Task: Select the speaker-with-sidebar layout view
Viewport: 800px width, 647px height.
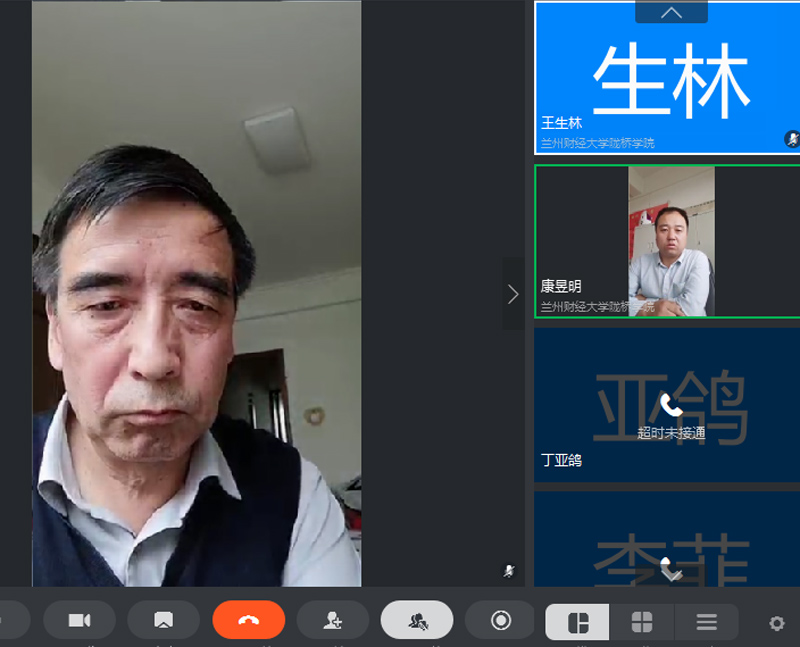Action: click(578, 622)
